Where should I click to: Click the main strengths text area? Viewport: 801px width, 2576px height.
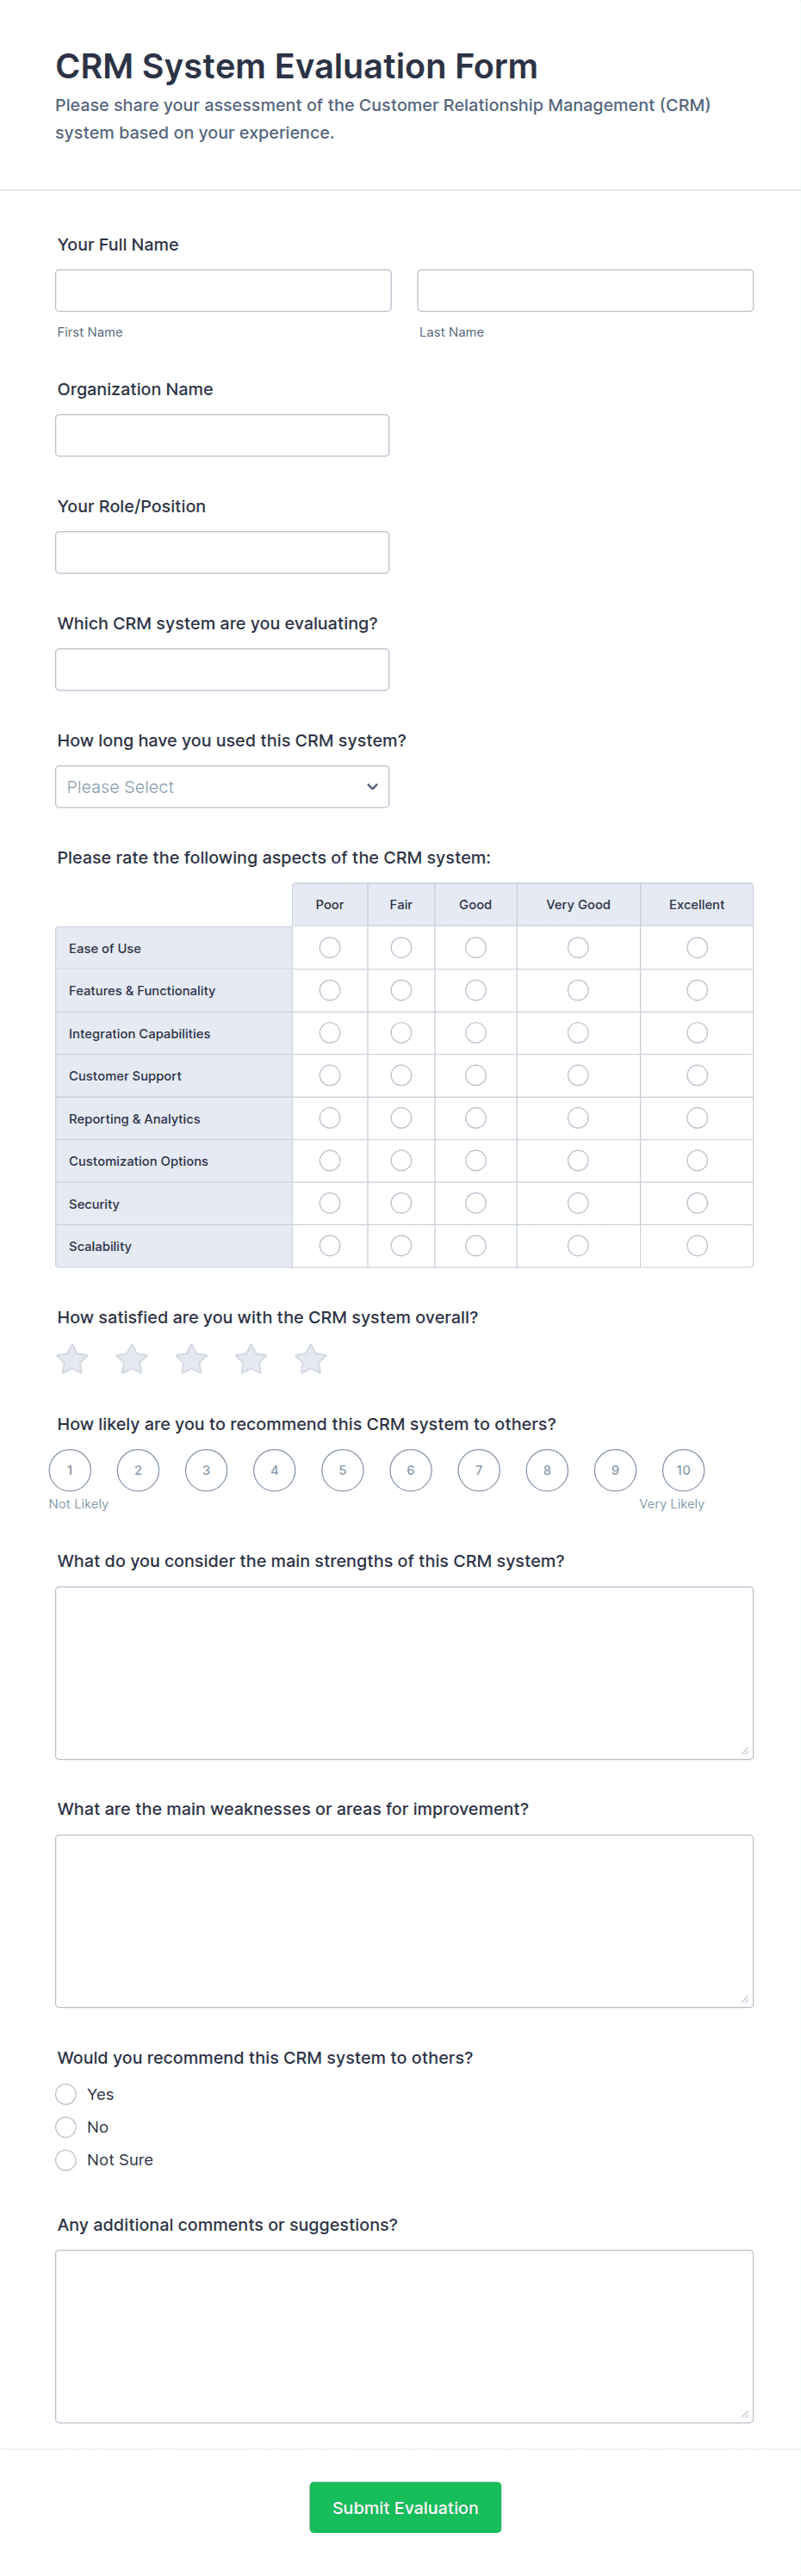[x=404, y=1673]
